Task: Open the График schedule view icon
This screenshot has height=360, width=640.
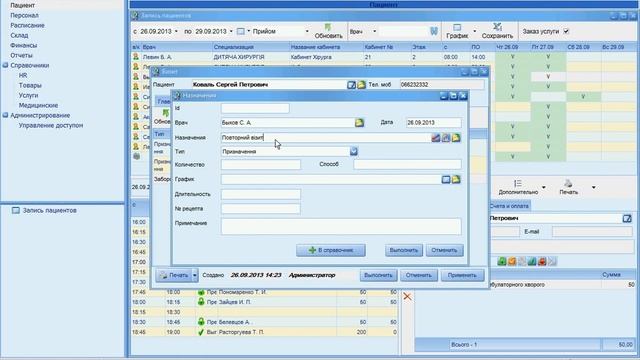Action: (x=457, y=27)
